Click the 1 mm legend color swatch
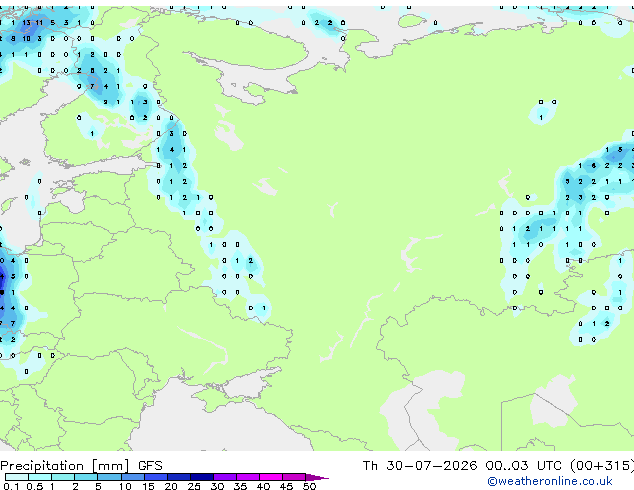This screenshot has width=634, height=490. (x=63, y=477)
